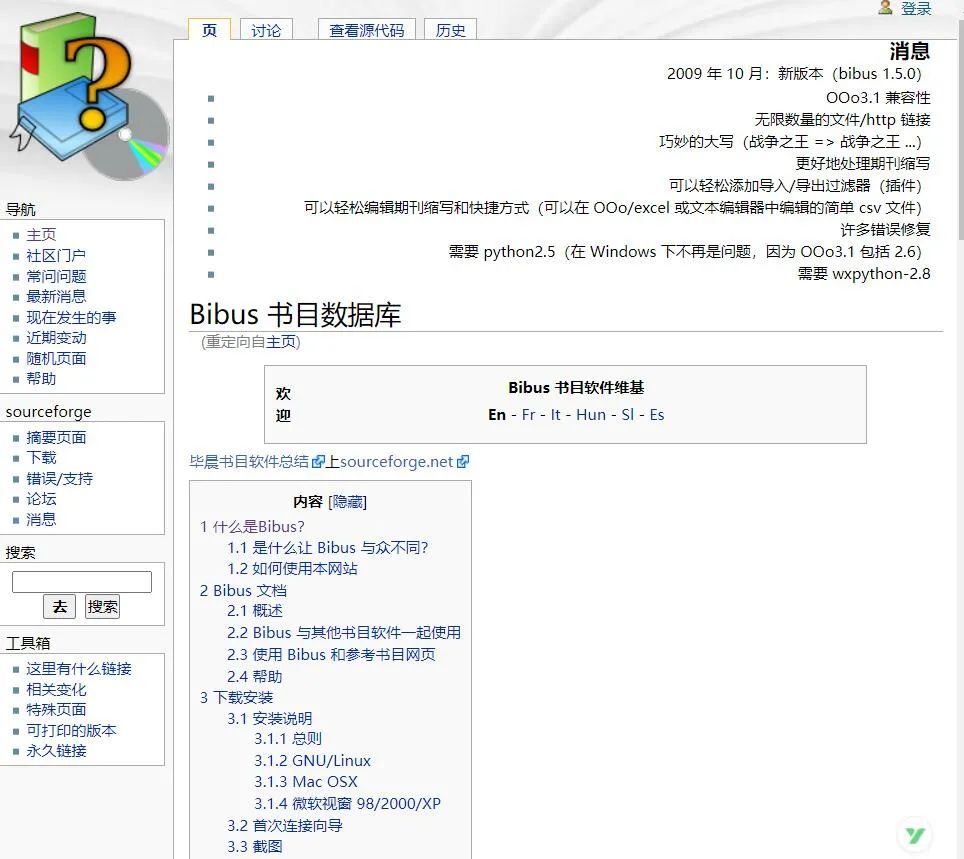Open 相关变化 toolbox link
This screenshot has width=964, height=859.
[x=56, y=689]
